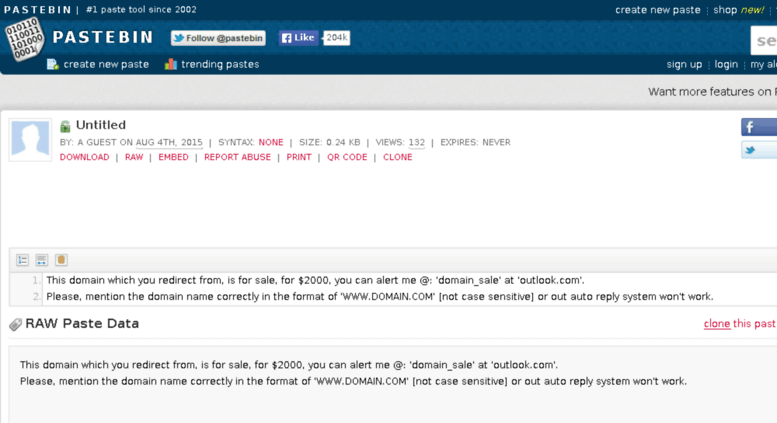
Task: Click the RAW Paste Data tag icon
Action: [x=15, y=324]
